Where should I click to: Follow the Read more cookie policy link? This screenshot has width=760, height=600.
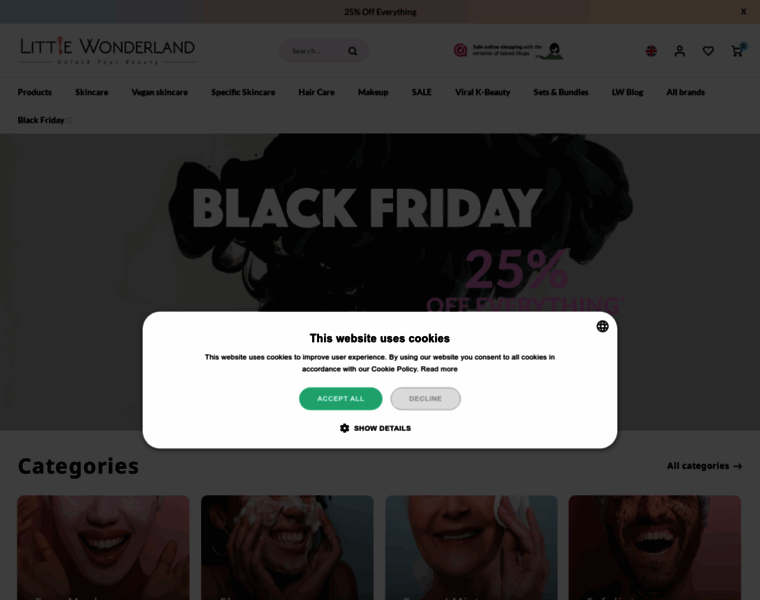[439, 369]
